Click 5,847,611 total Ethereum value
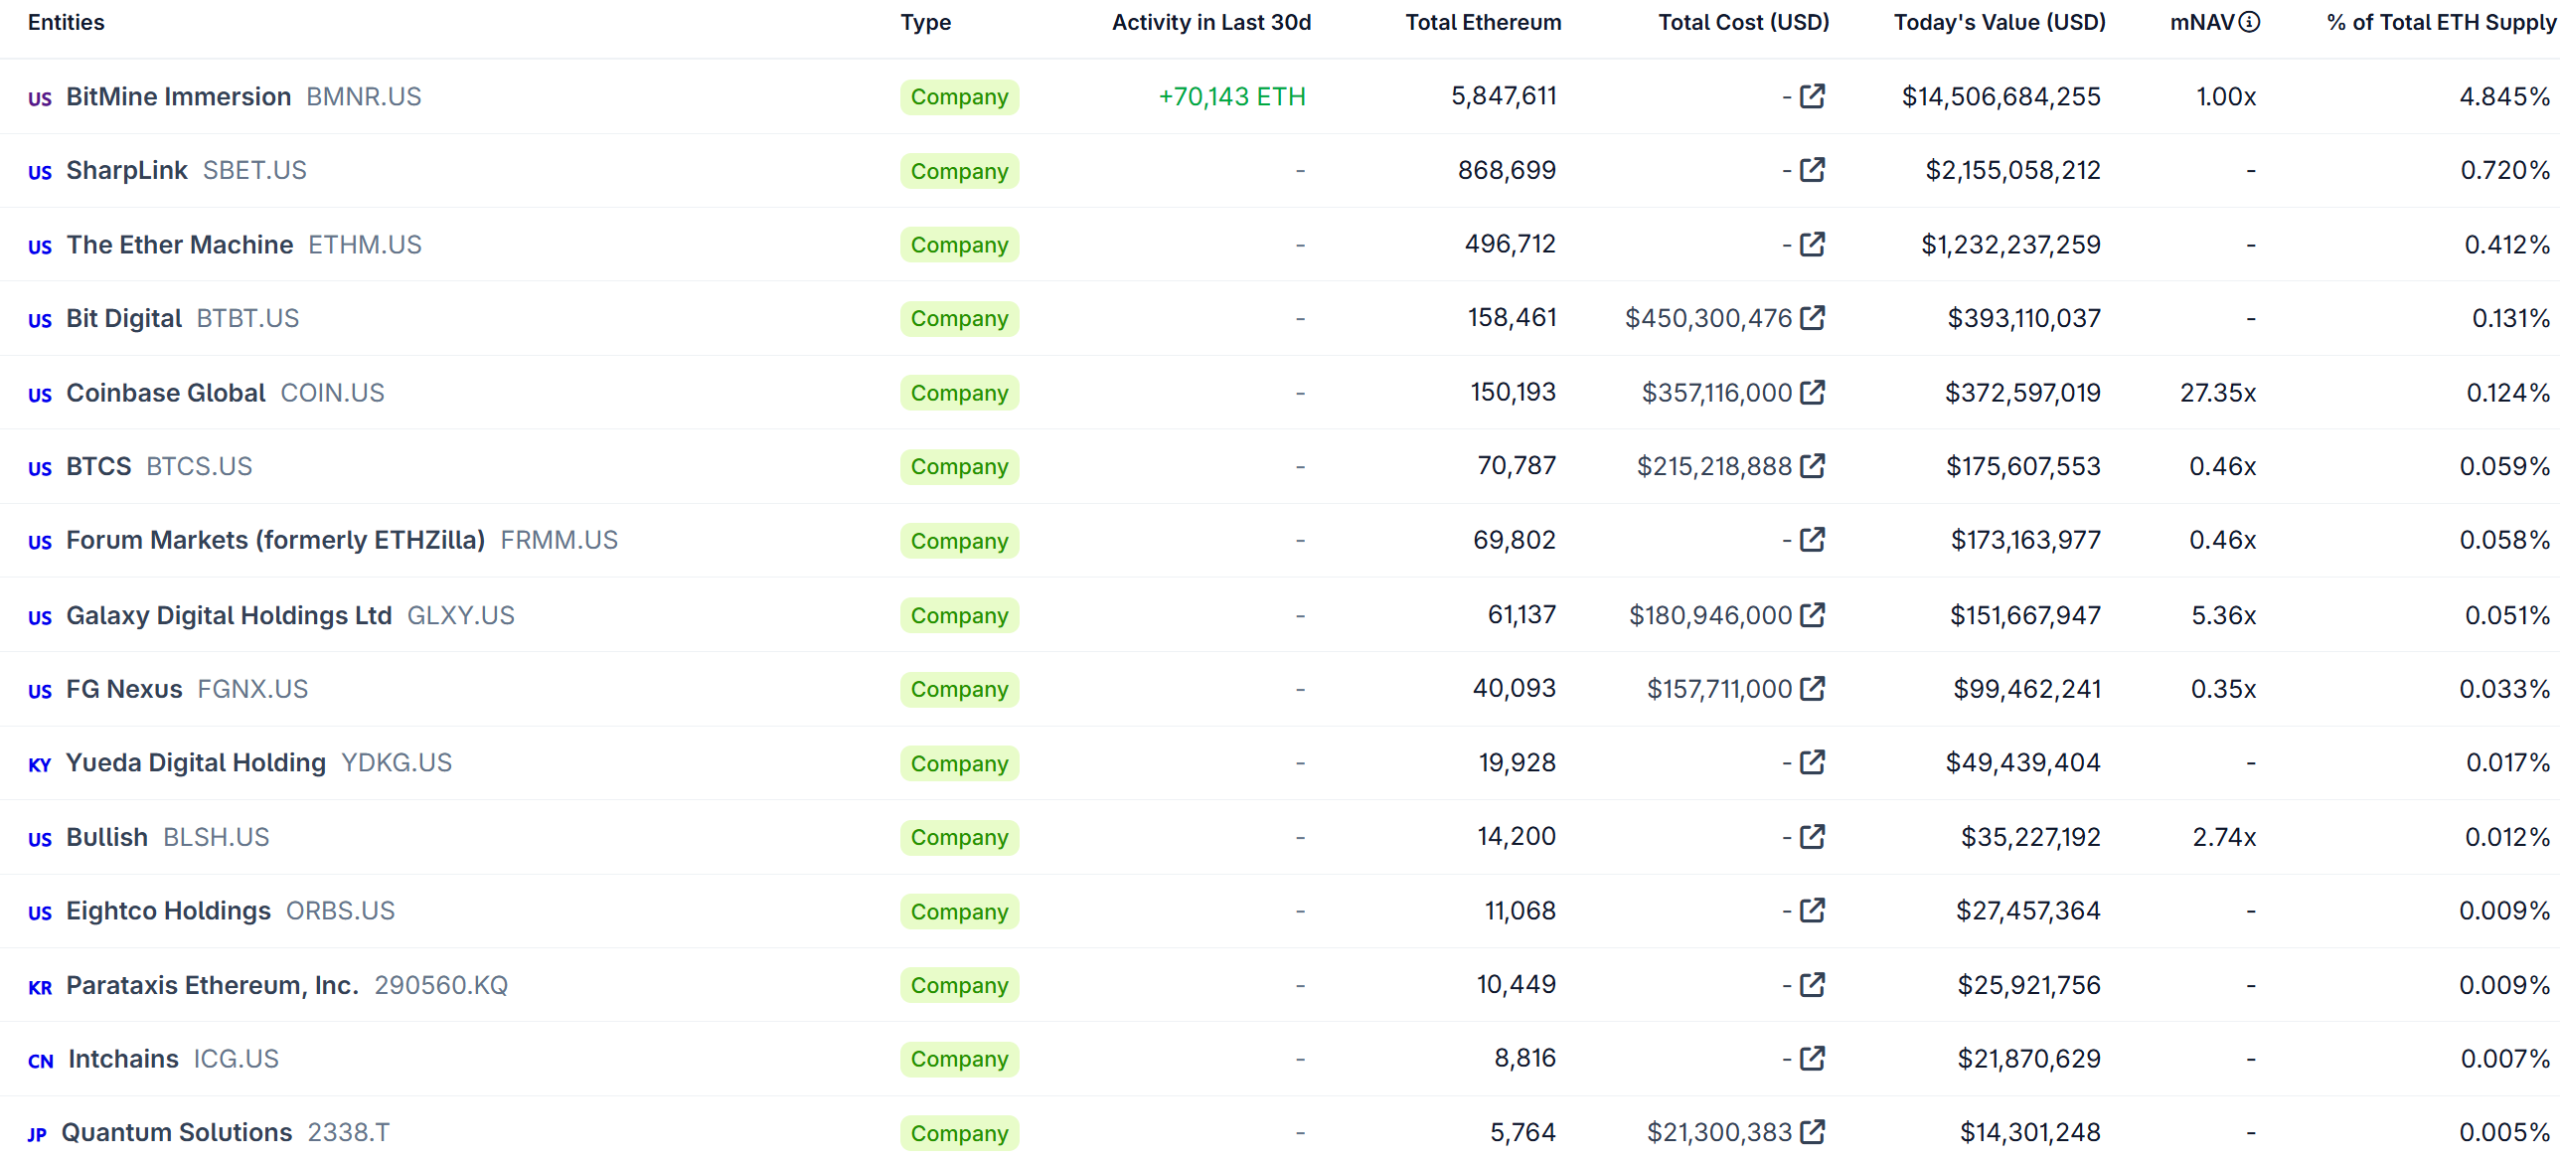This screenshot has height=1161, width=2560. 1504,96
